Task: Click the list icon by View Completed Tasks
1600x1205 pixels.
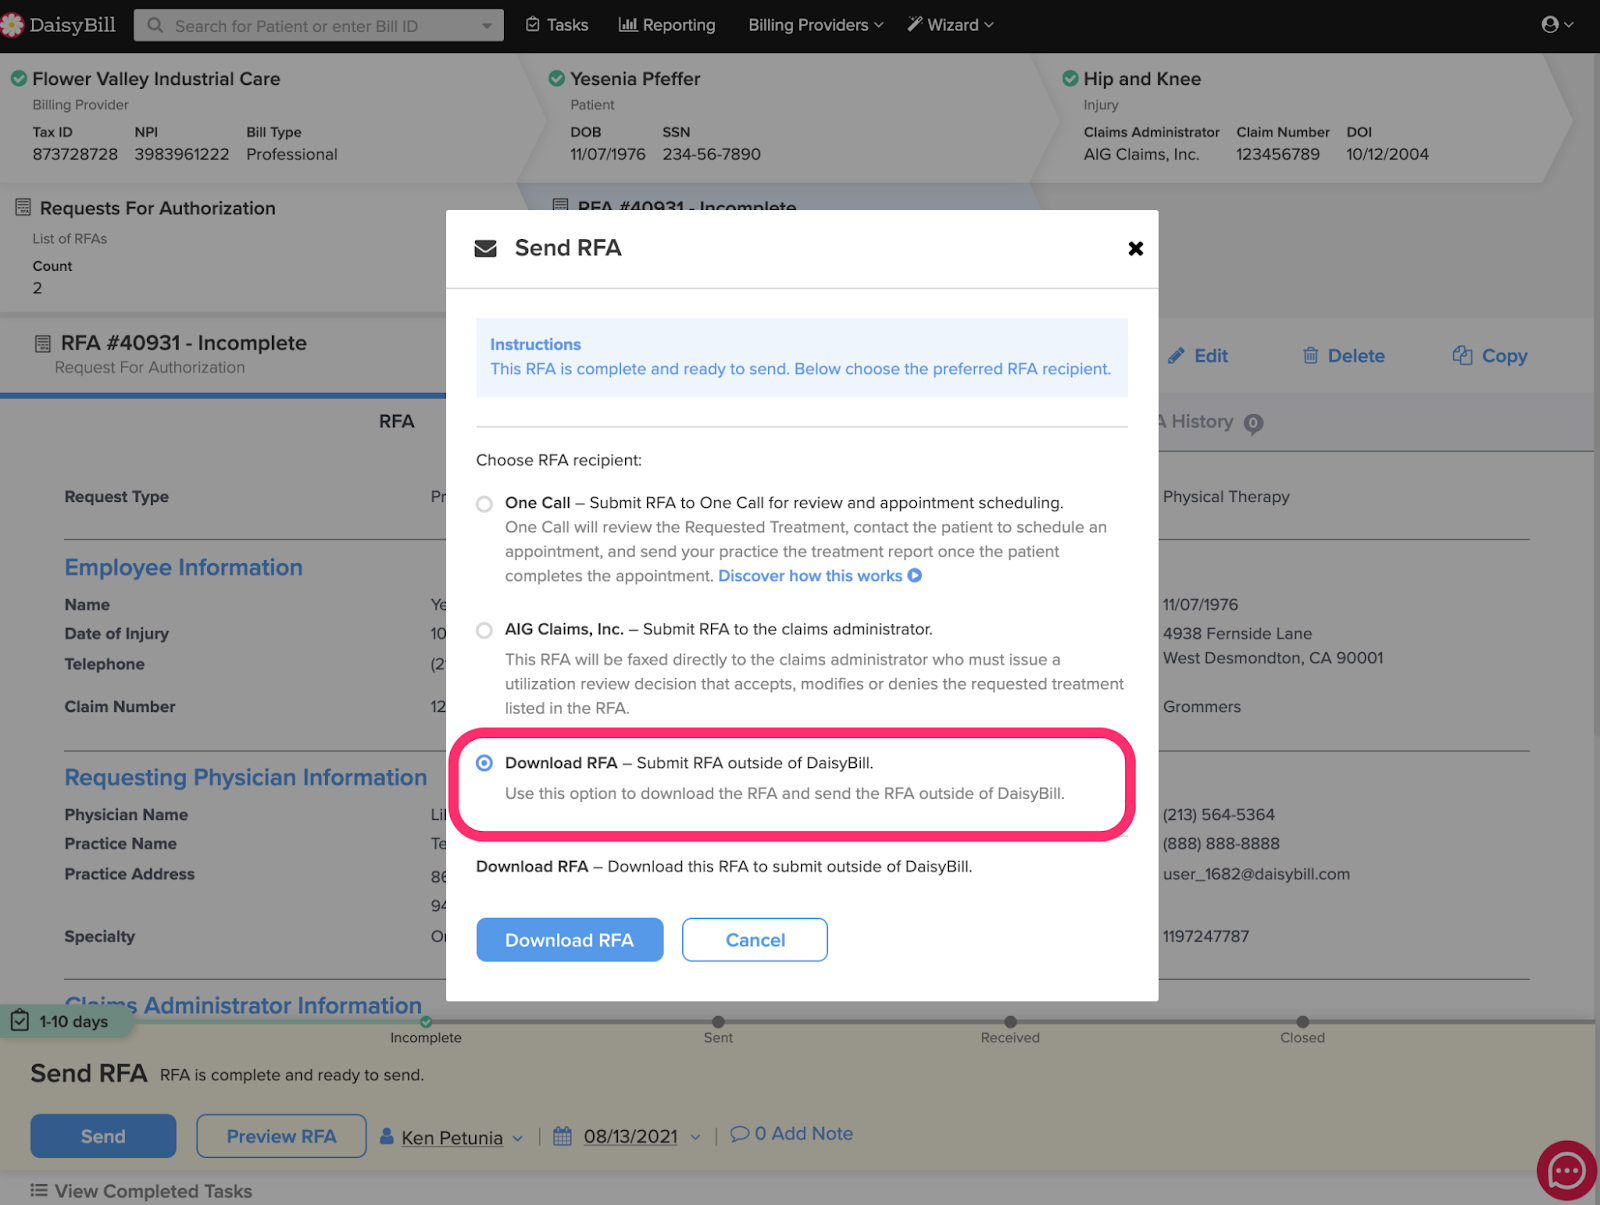Action: [x=39, y=1190]
